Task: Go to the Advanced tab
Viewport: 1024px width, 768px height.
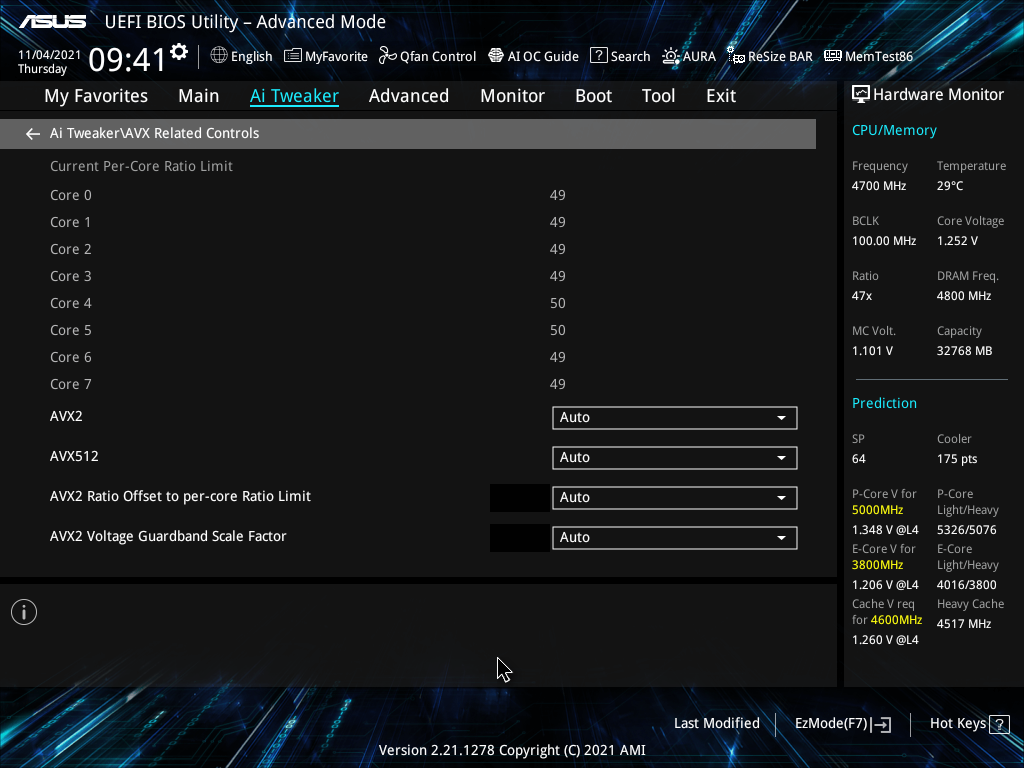Action: pos(409,96)
